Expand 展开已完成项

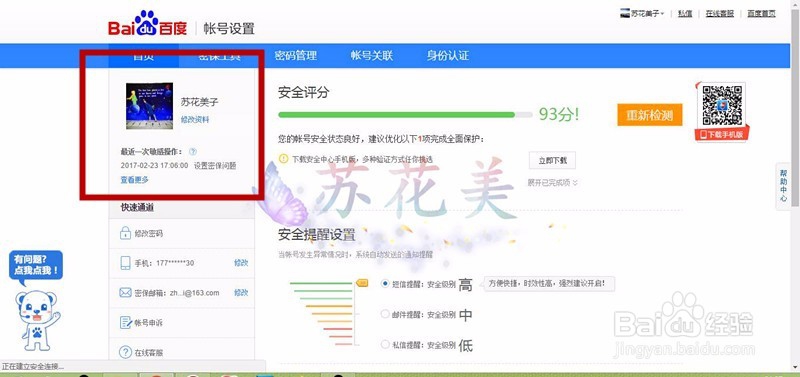click(x=553, y=183)
